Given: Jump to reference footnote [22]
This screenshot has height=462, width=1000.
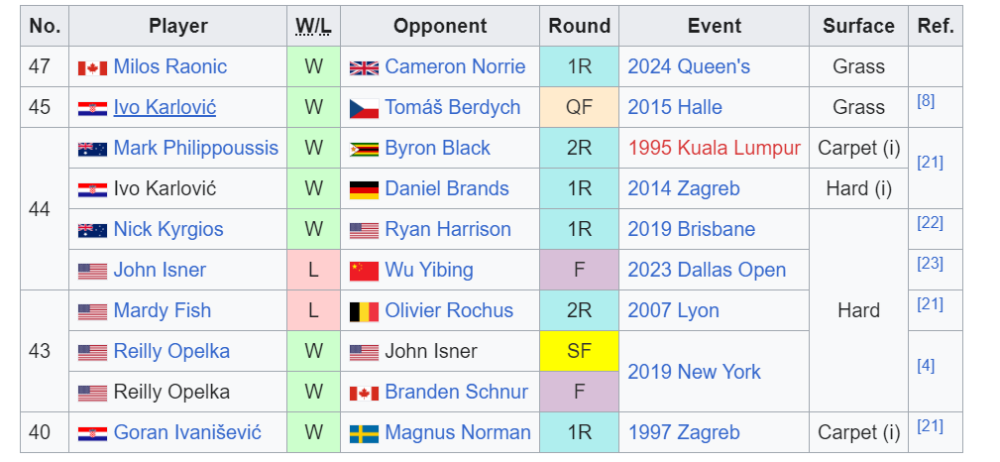Looking at the screenshot, I should pyautogui.click(x=930, y=223).
